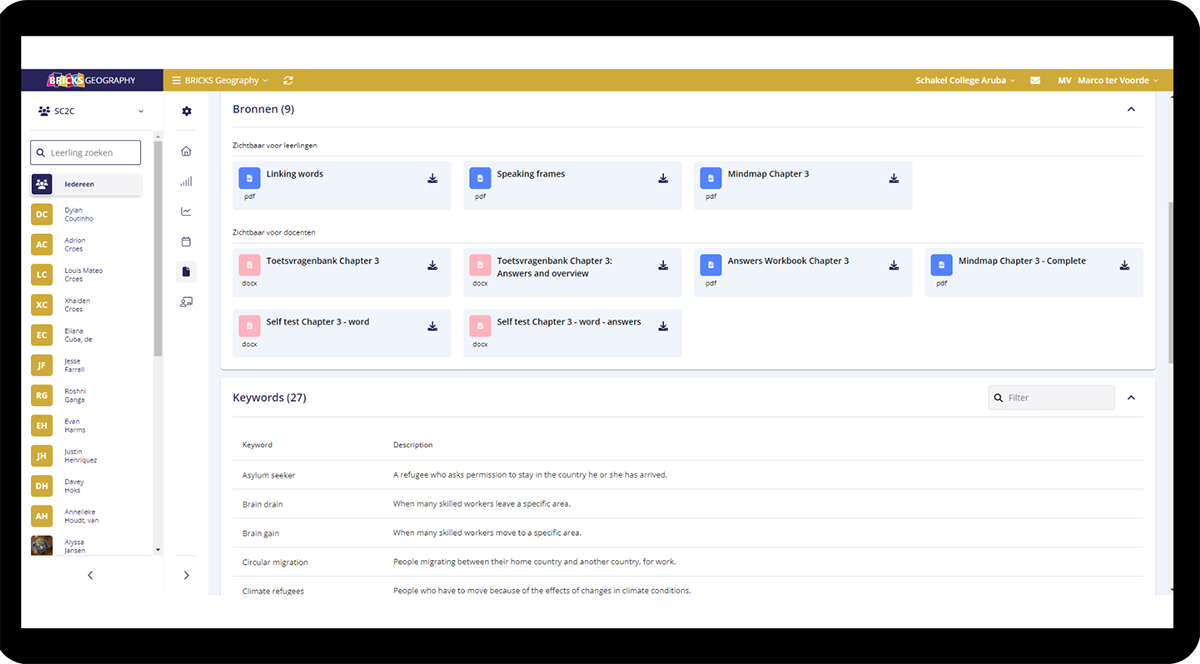This screenshot has width=1200, height=664.
Task: Click the refresh sync icon in the top bar
Action: 288,80
